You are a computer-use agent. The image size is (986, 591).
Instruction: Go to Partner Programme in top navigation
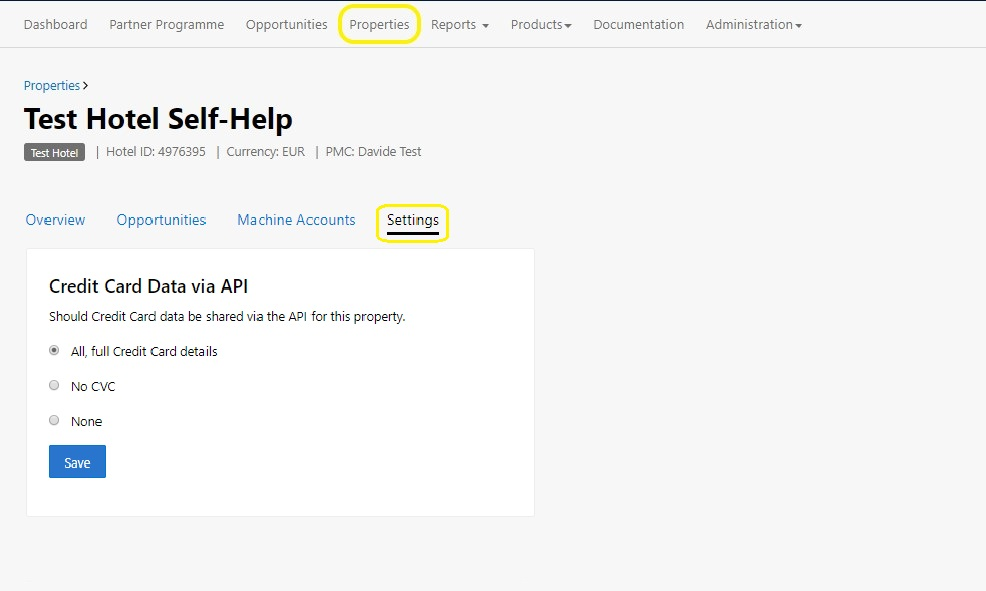point(166,24)
